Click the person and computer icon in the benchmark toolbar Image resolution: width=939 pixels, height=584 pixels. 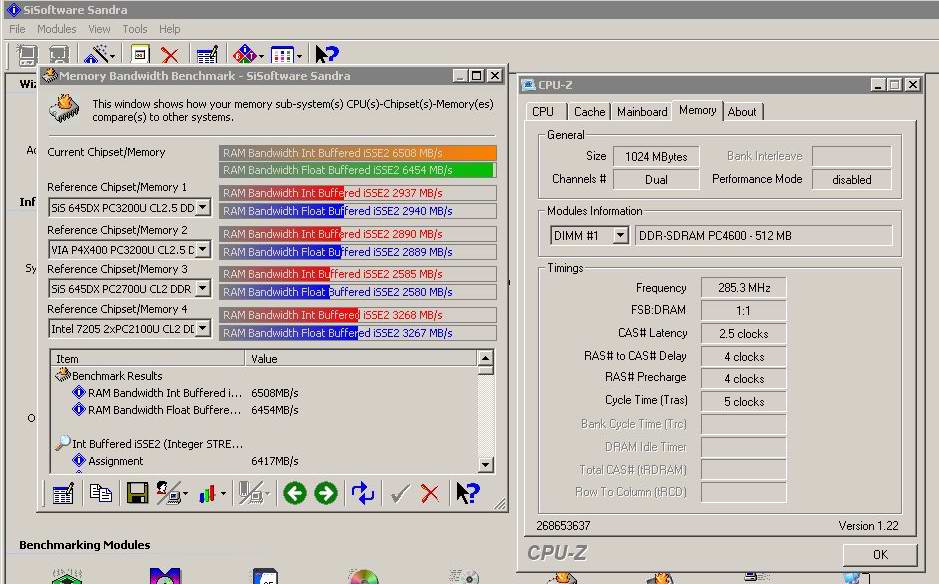click(x=169, y=493)
